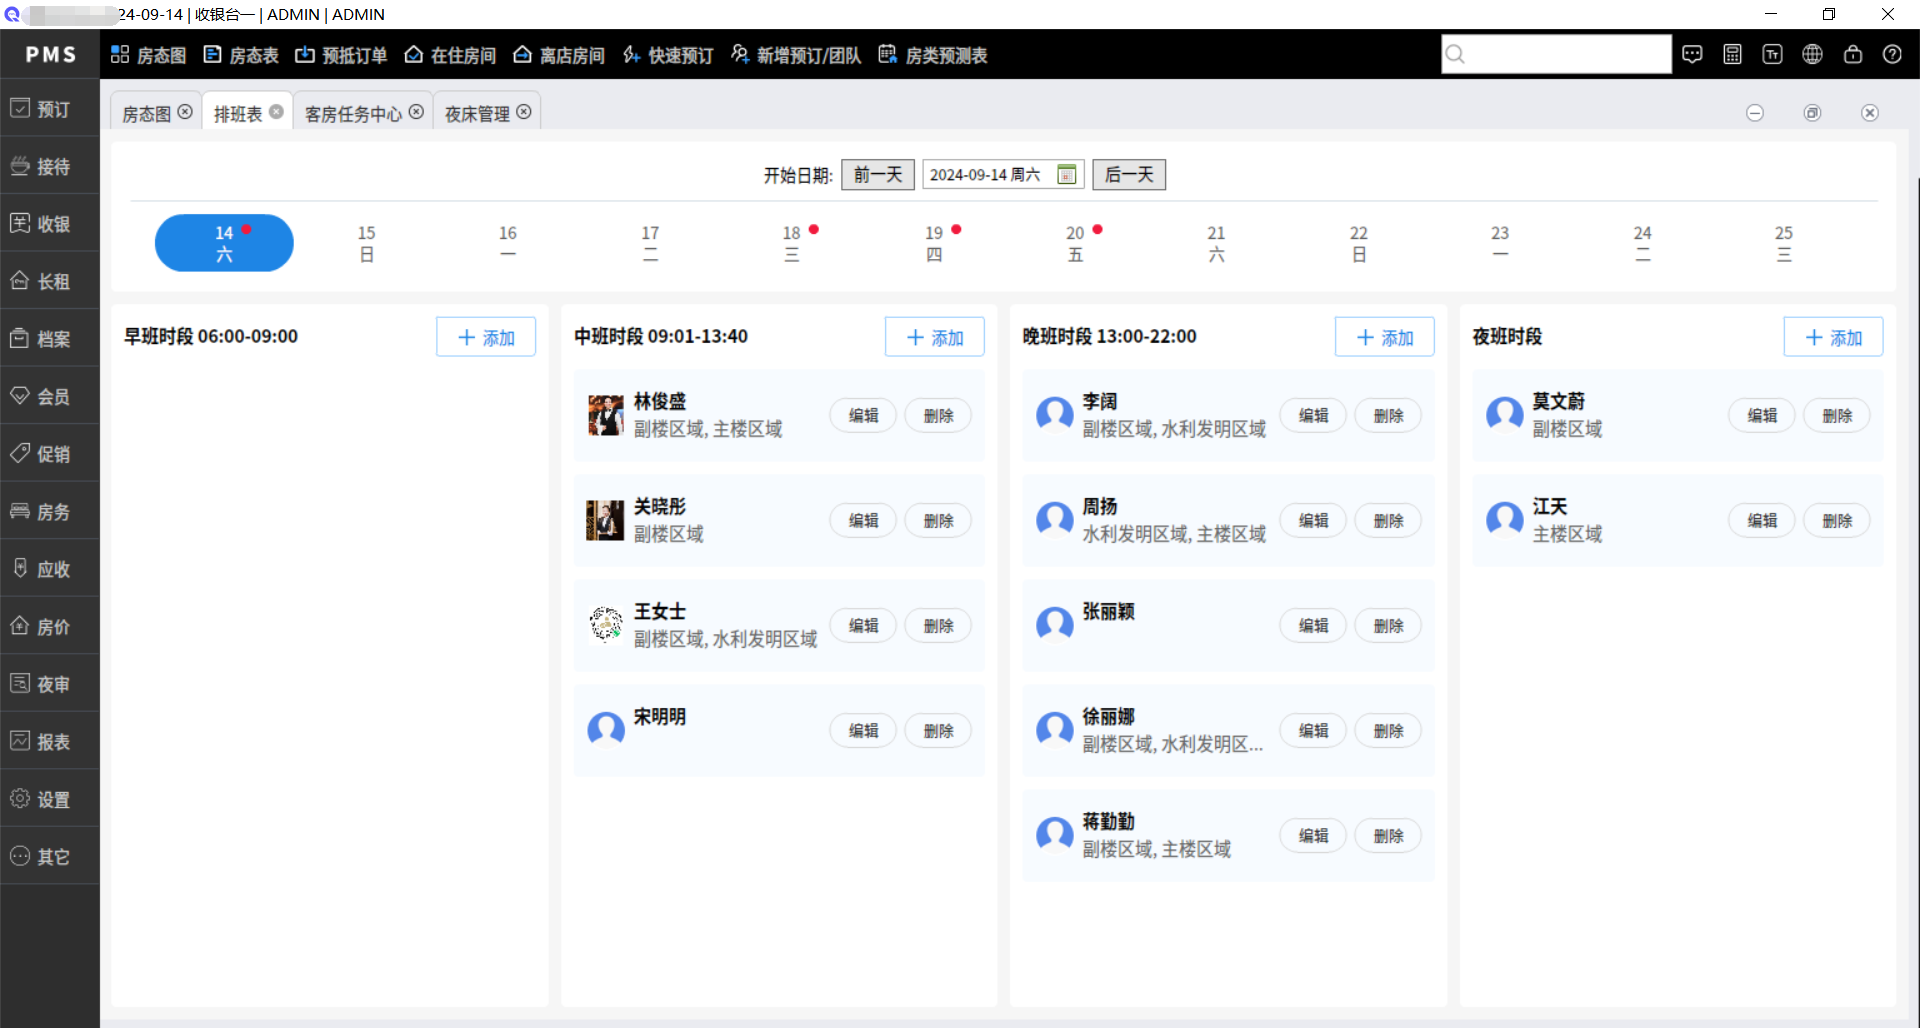Click the globe language icon
Viewport: 1920px width, 1028px height.
1812,55
